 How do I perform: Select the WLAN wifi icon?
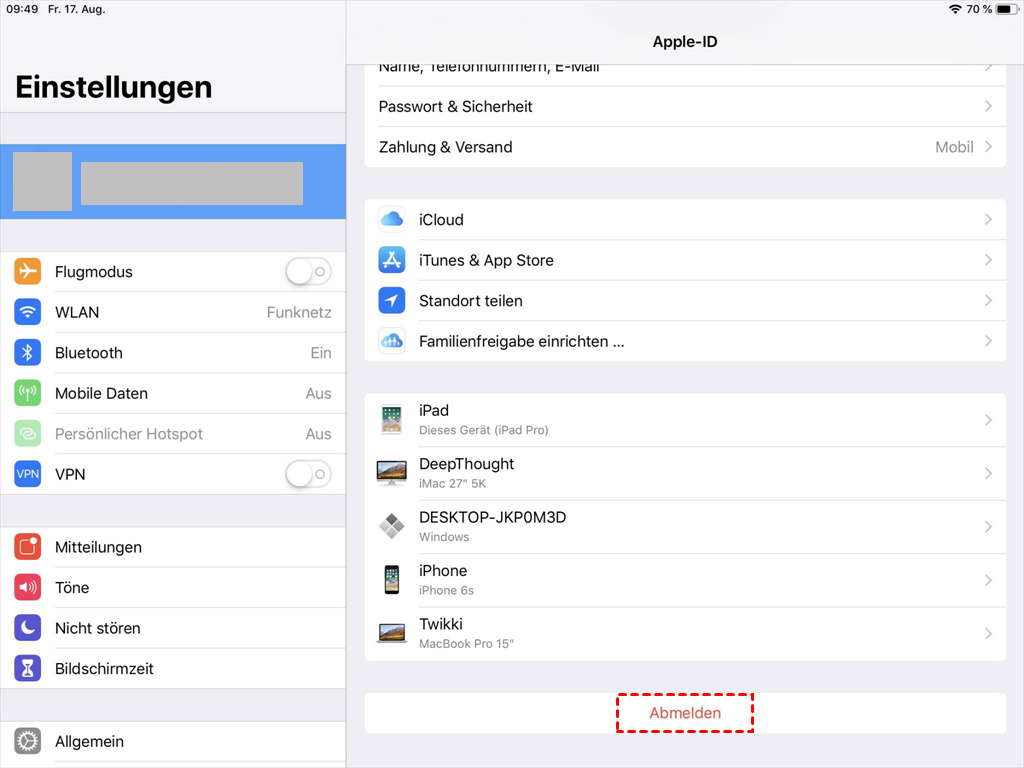28,312
